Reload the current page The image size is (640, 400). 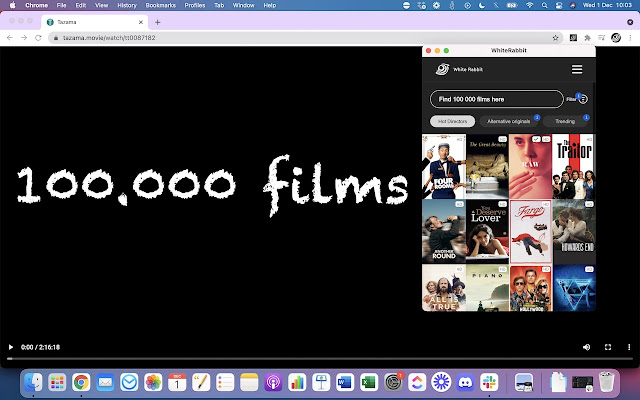point(38,37)
